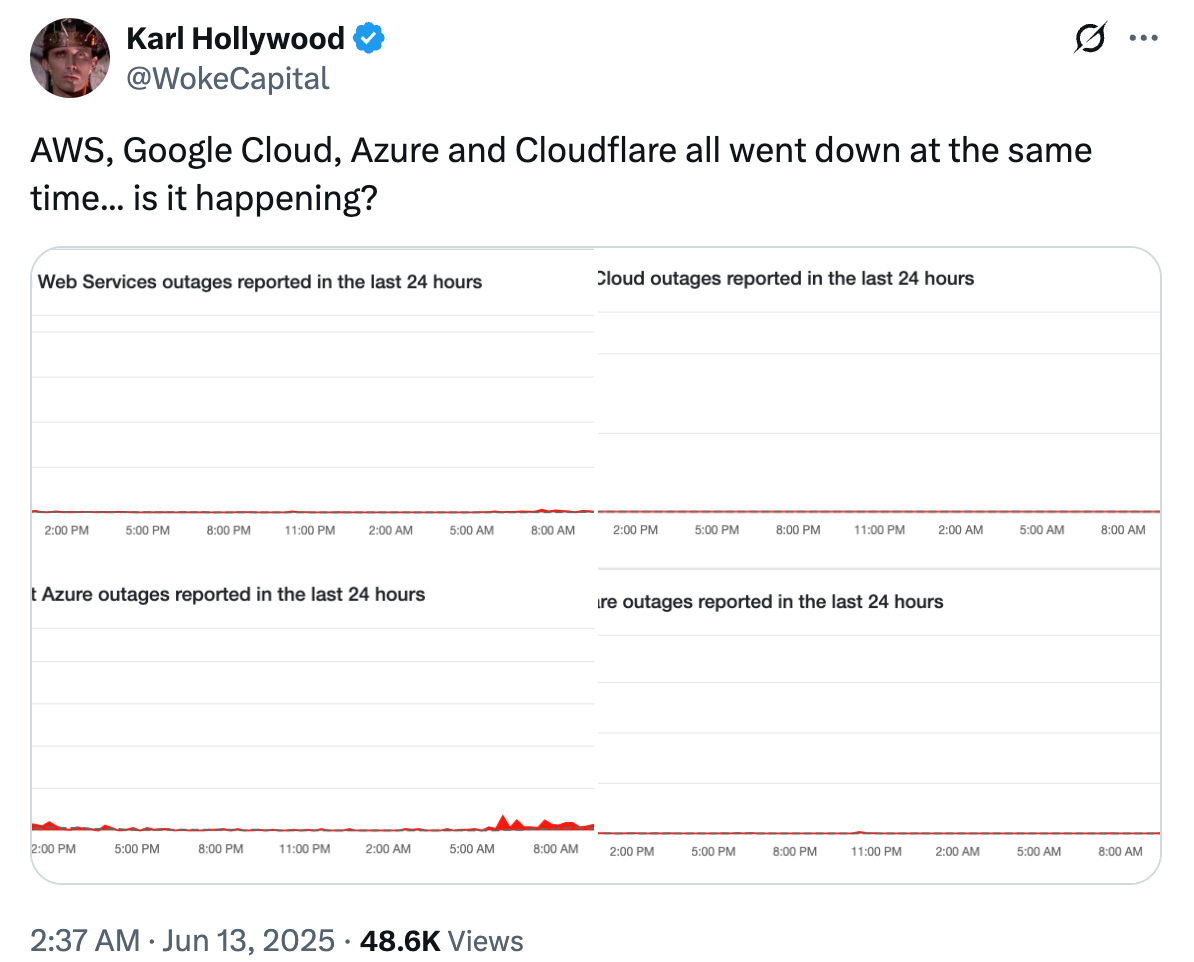
Task: Open the @WokeCapital handle link
Action: [x=228, y=78]
